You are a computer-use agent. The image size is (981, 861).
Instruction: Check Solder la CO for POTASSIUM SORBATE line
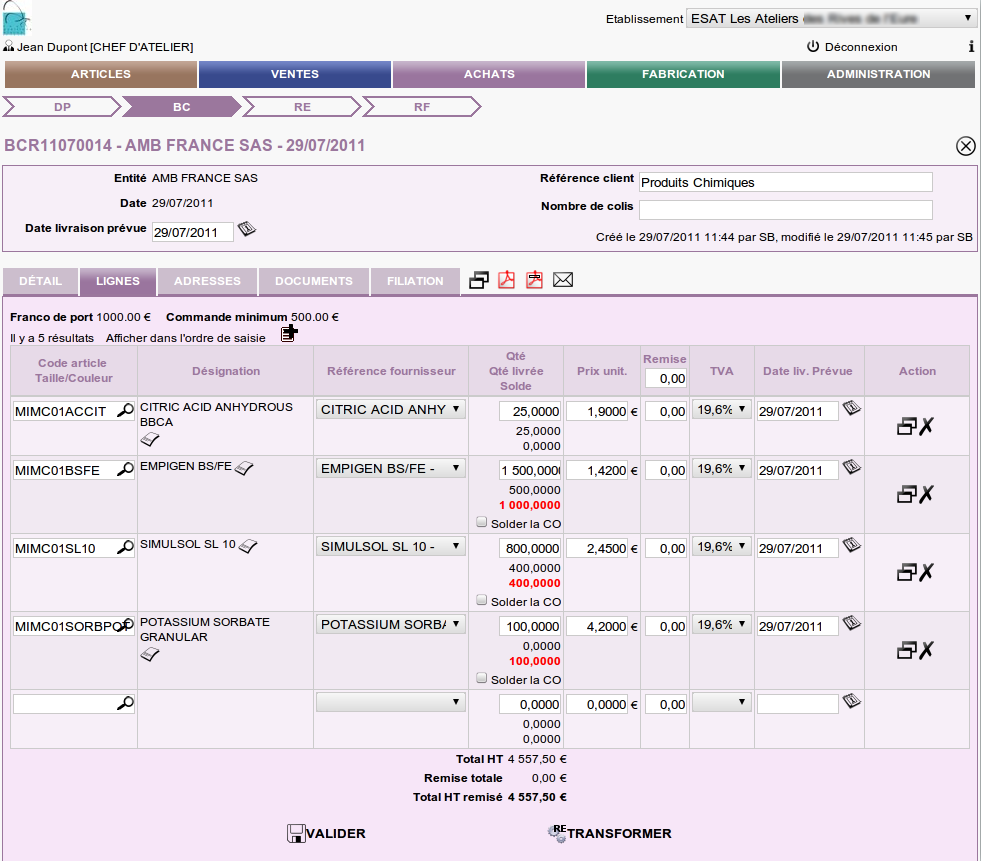tap(482, 678)
